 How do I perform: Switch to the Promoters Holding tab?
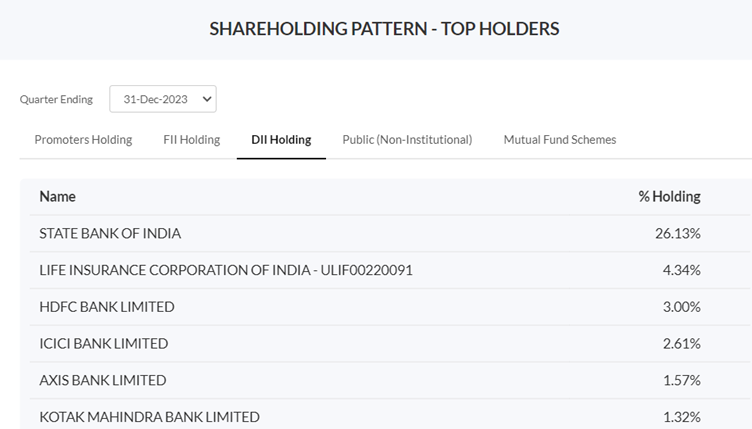click(83, 140)
